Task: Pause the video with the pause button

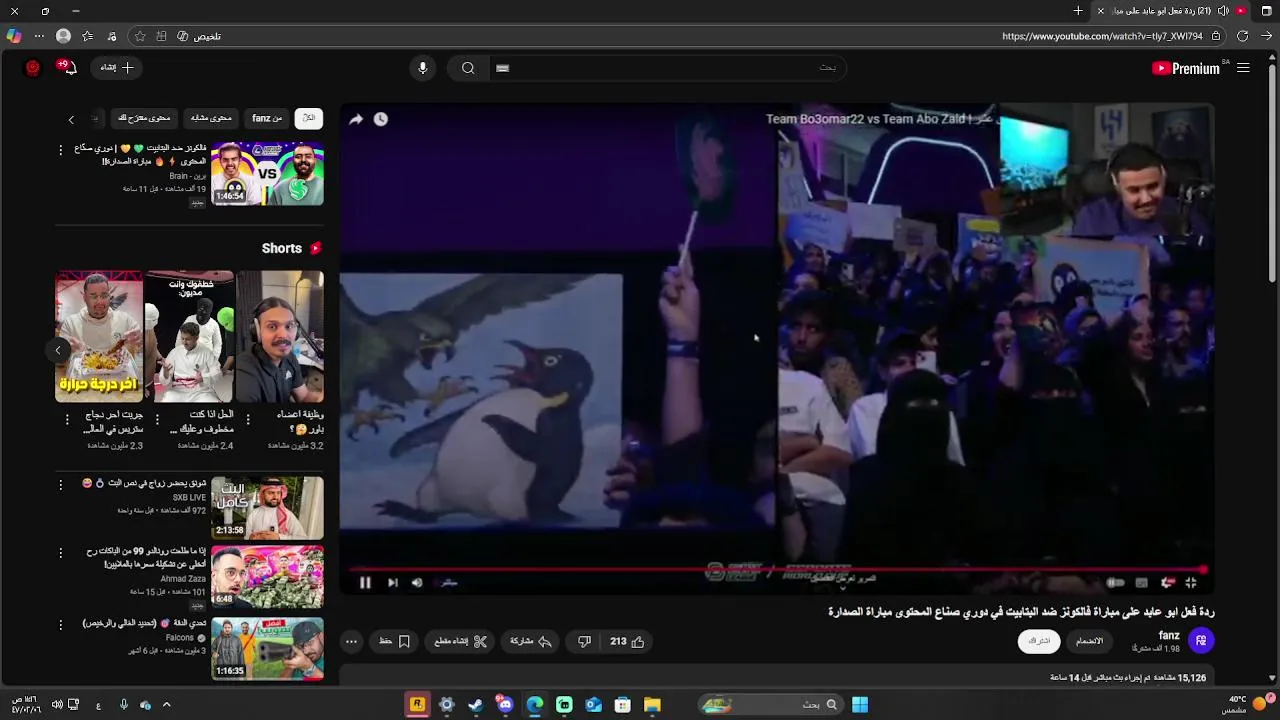Action: [x=365, y=583]
